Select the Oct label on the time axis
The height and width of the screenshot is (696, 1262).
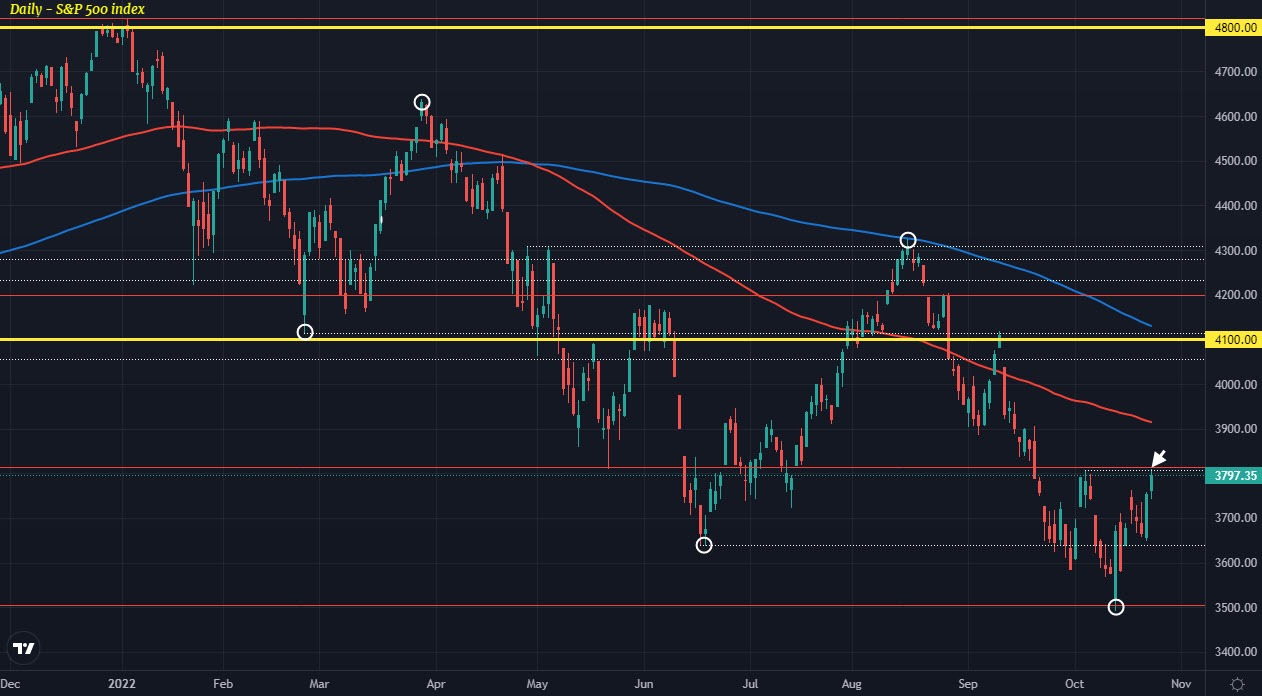(x=1073, y=684)
